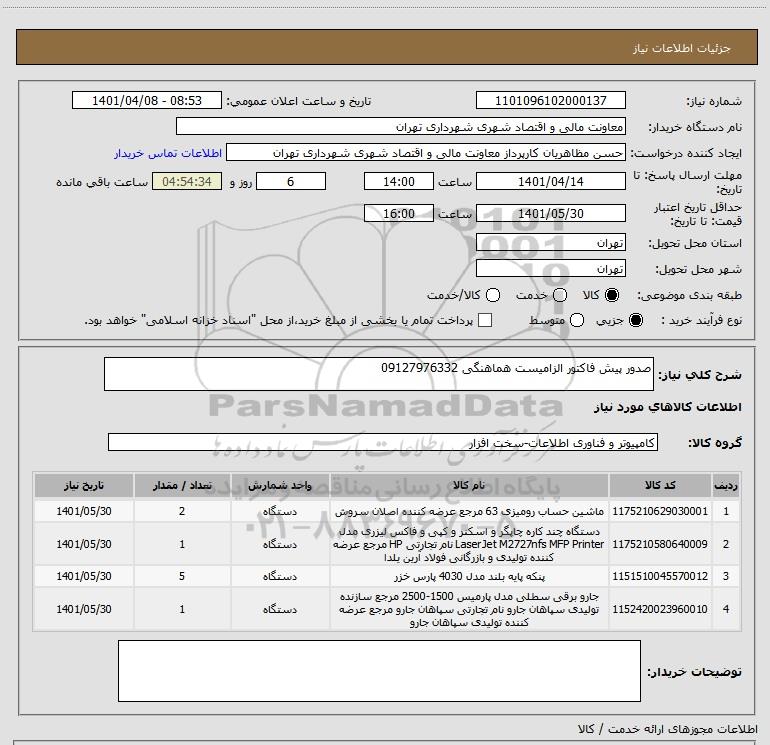Click product code 1175210580640009

(660, 544)
